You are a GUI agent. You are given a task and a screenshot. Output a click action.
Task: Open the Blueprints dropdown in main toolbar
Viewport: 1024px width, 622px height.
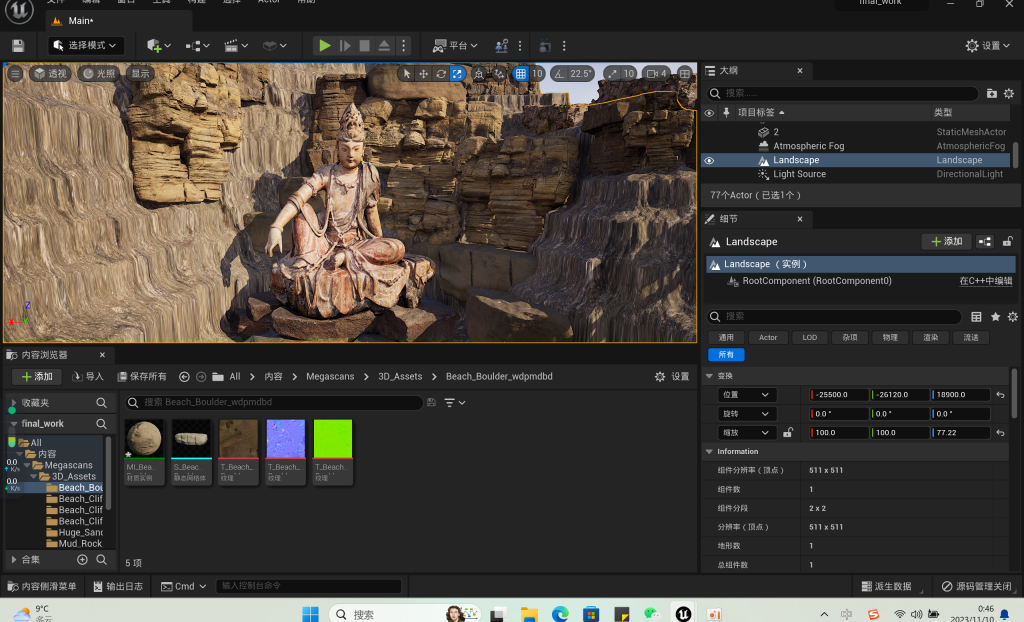pos(197,46)
